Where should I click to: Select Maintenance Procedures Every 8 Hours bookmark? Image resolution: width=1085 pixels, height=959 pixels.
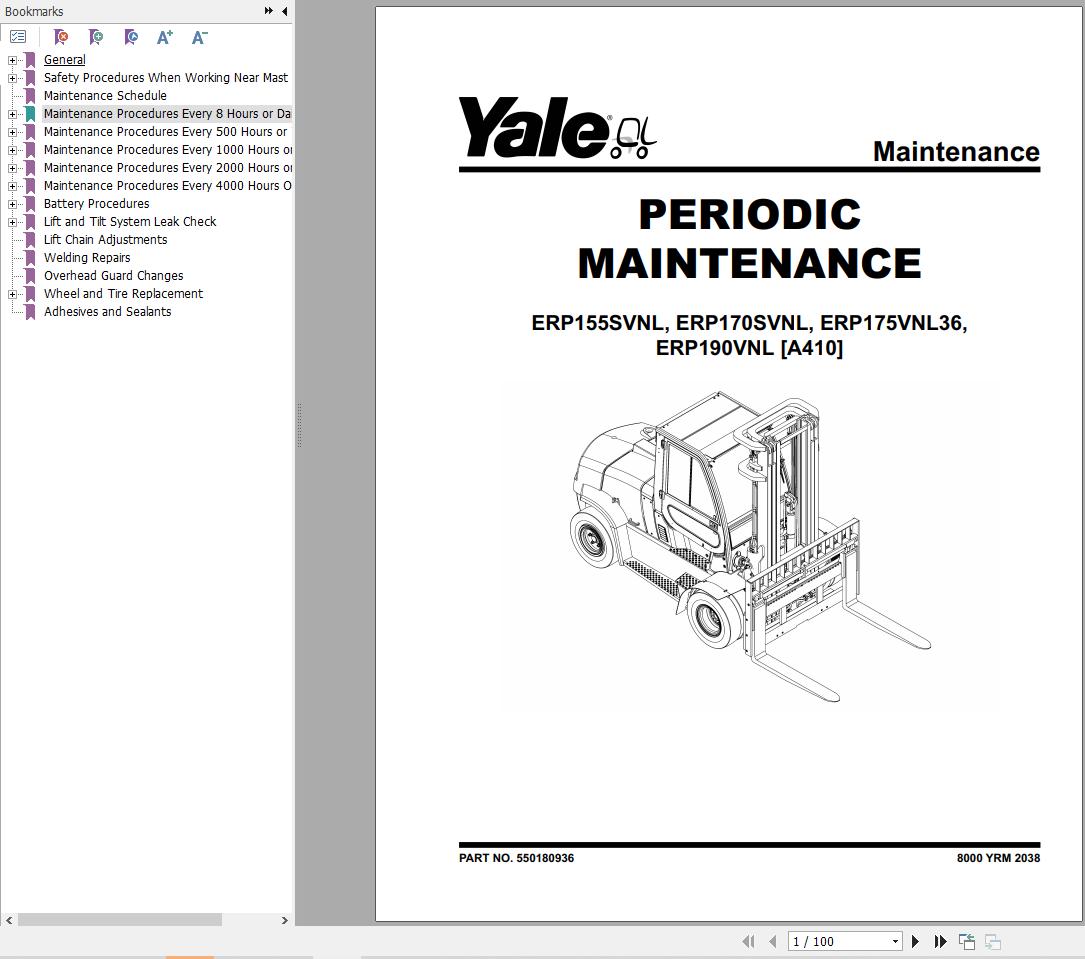point(167,113)
